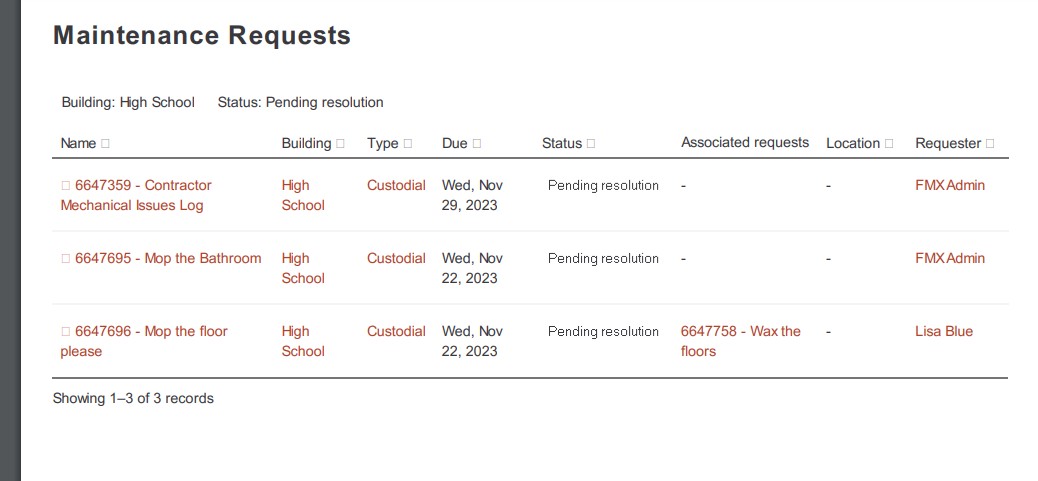Open 6647359 Contractor Mechanical Issues Log
The width and height of the screenshot is (1038, 481).
pos(136,195)
